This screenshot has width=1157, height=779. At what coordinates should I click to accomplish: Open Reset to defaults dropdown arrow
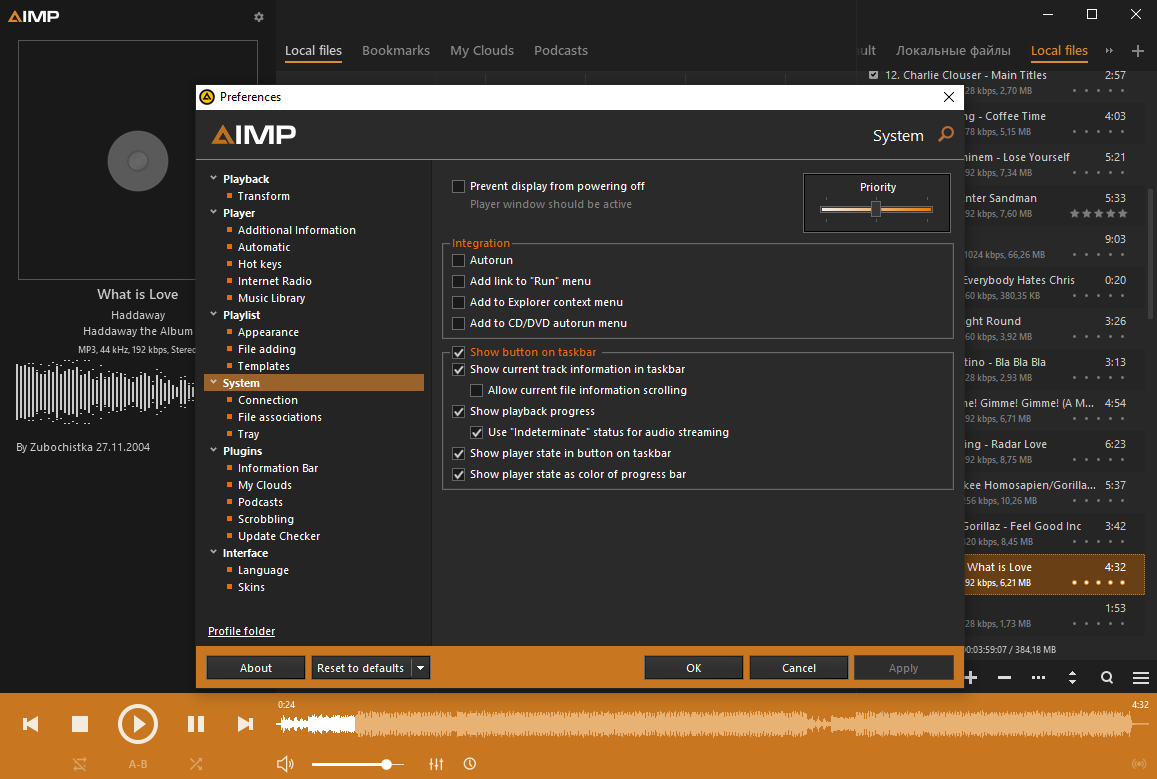click(x=421, y=668)
